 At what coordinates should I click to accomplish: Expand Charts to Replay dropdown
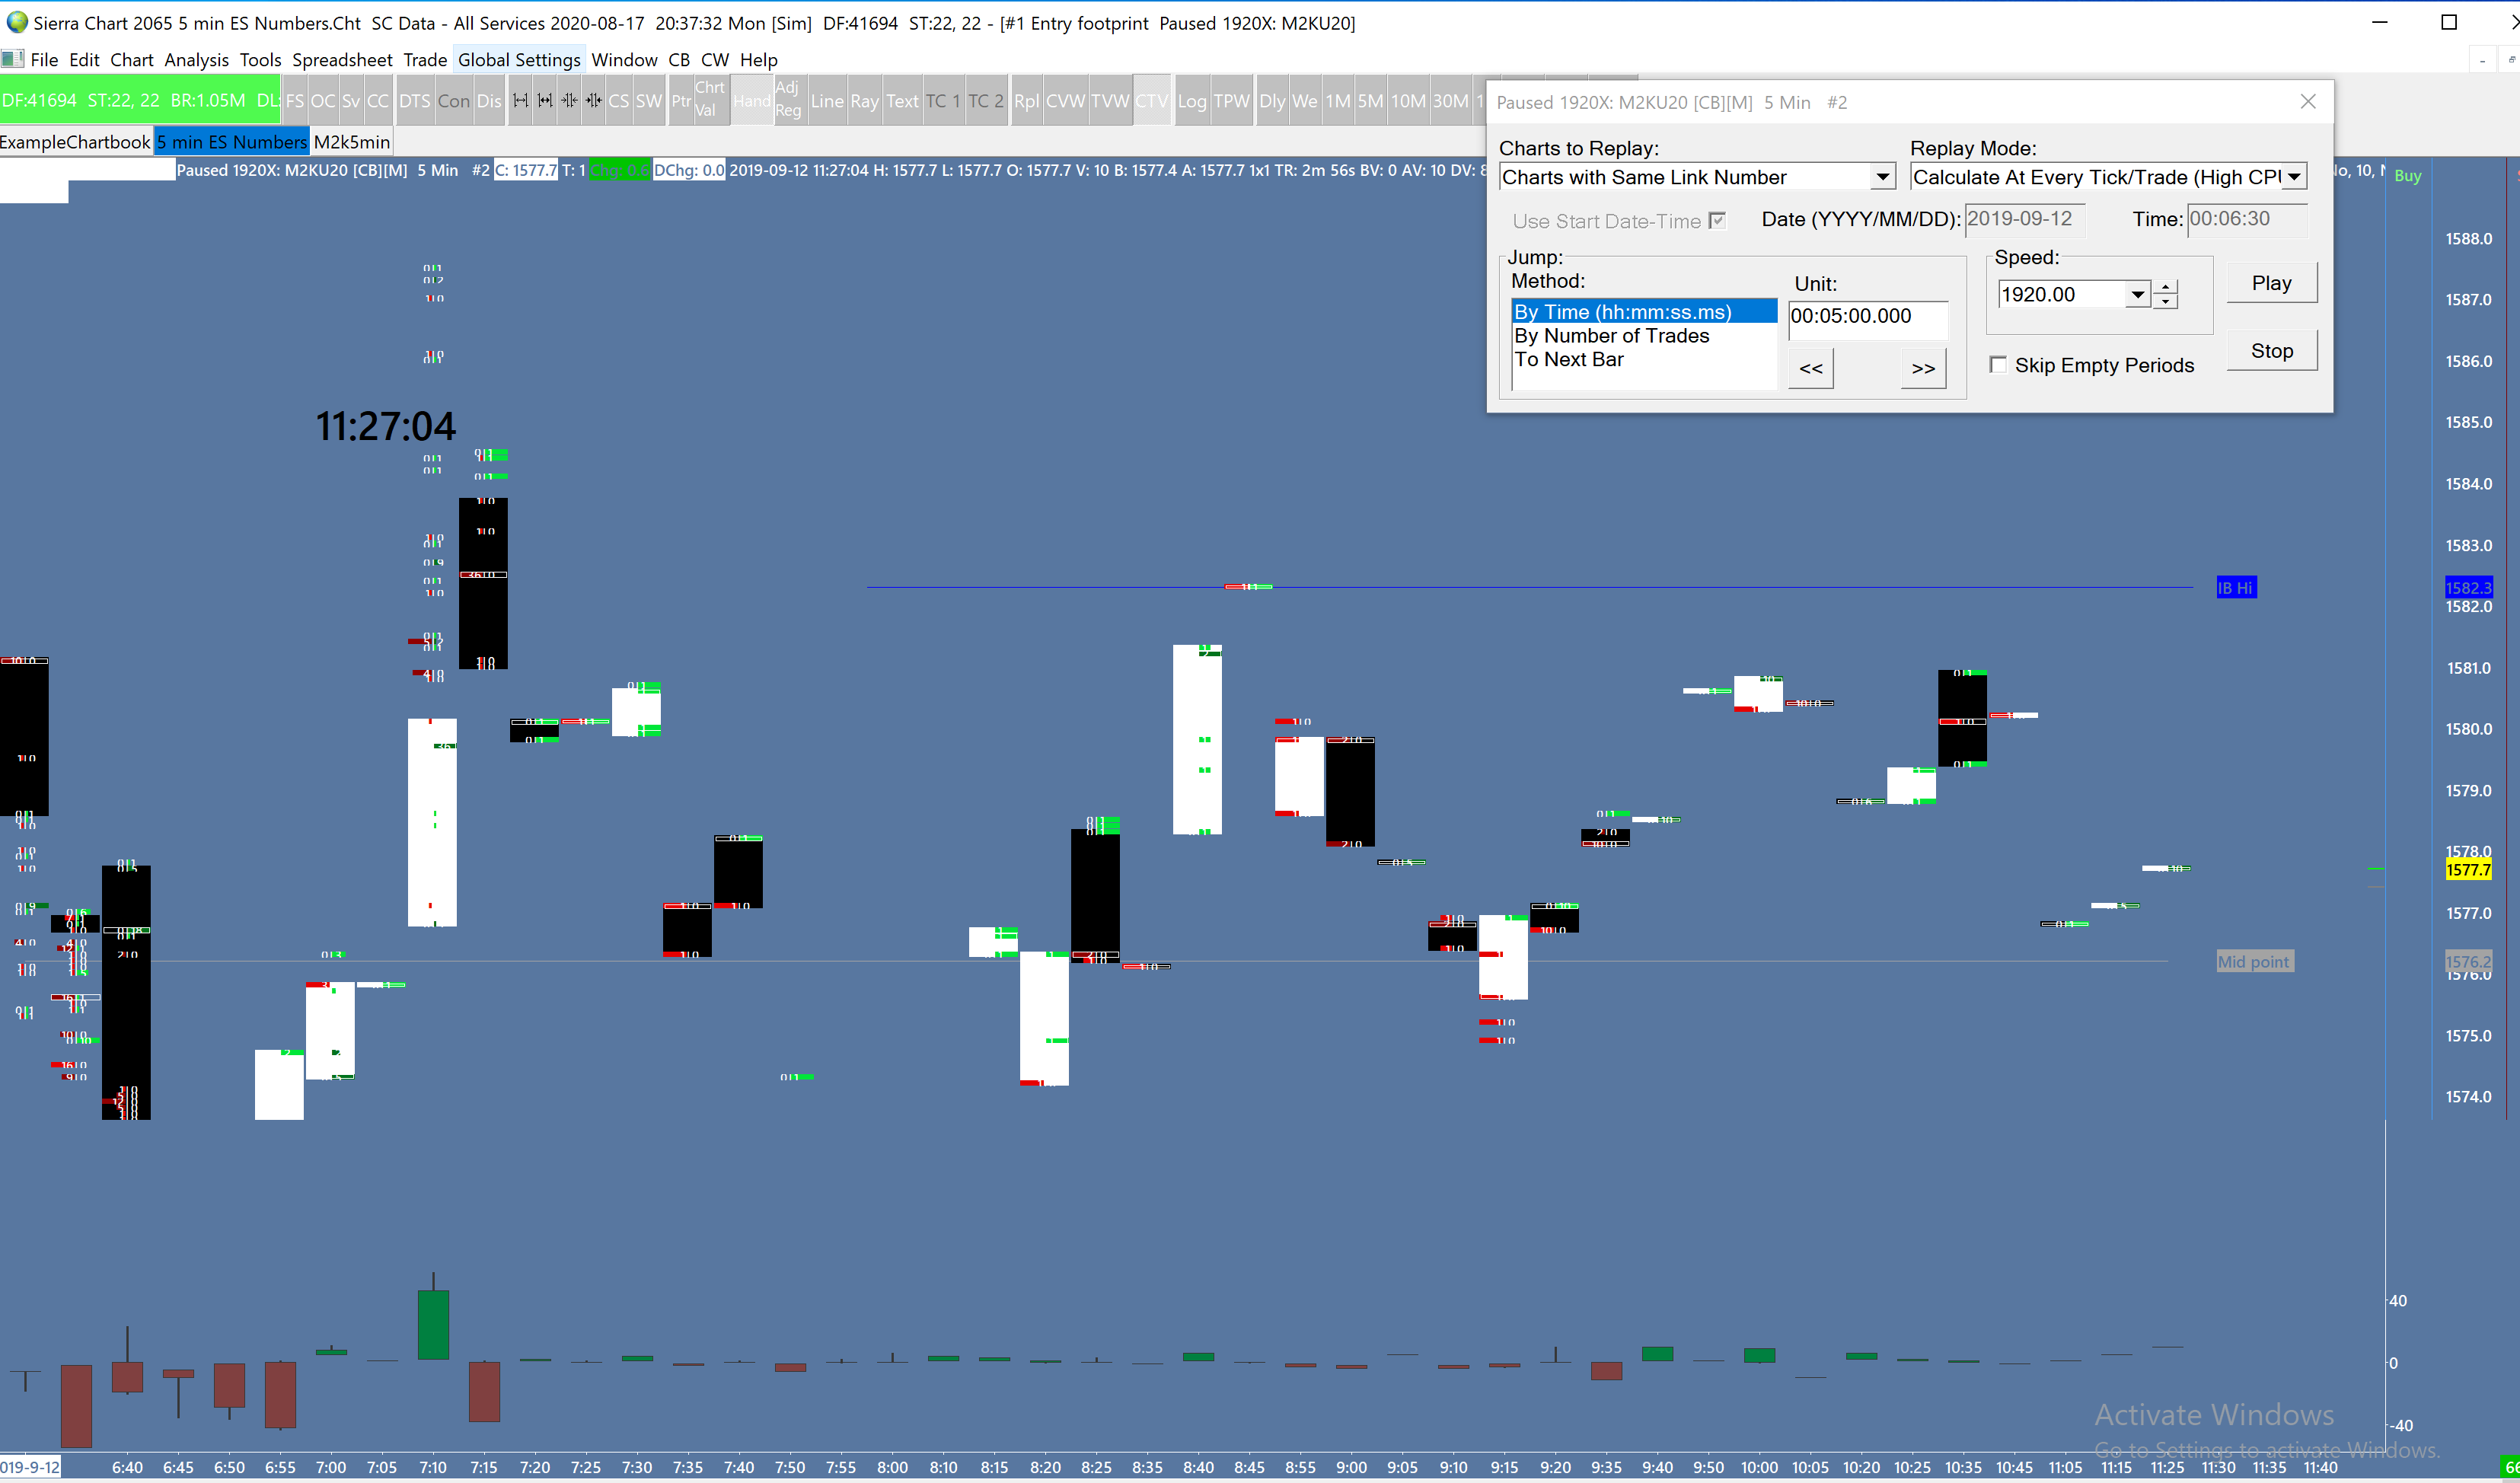click(x=1882, y=177)
